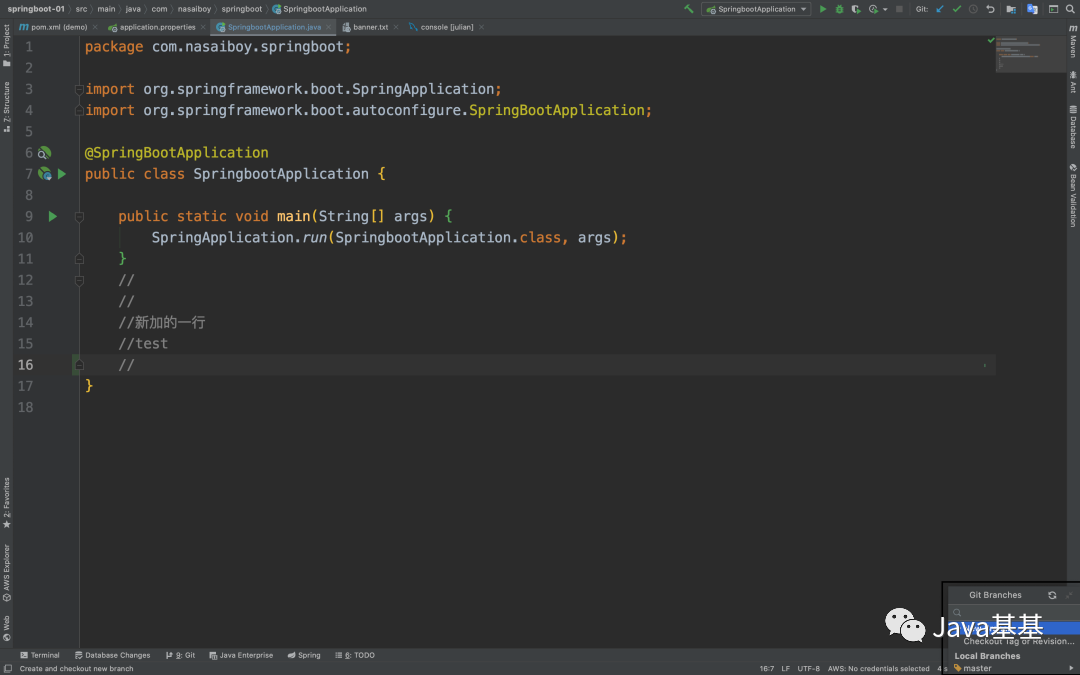Toggle the Web tool window
Screen dimensions: 1080x675
[x=7, y=628]
